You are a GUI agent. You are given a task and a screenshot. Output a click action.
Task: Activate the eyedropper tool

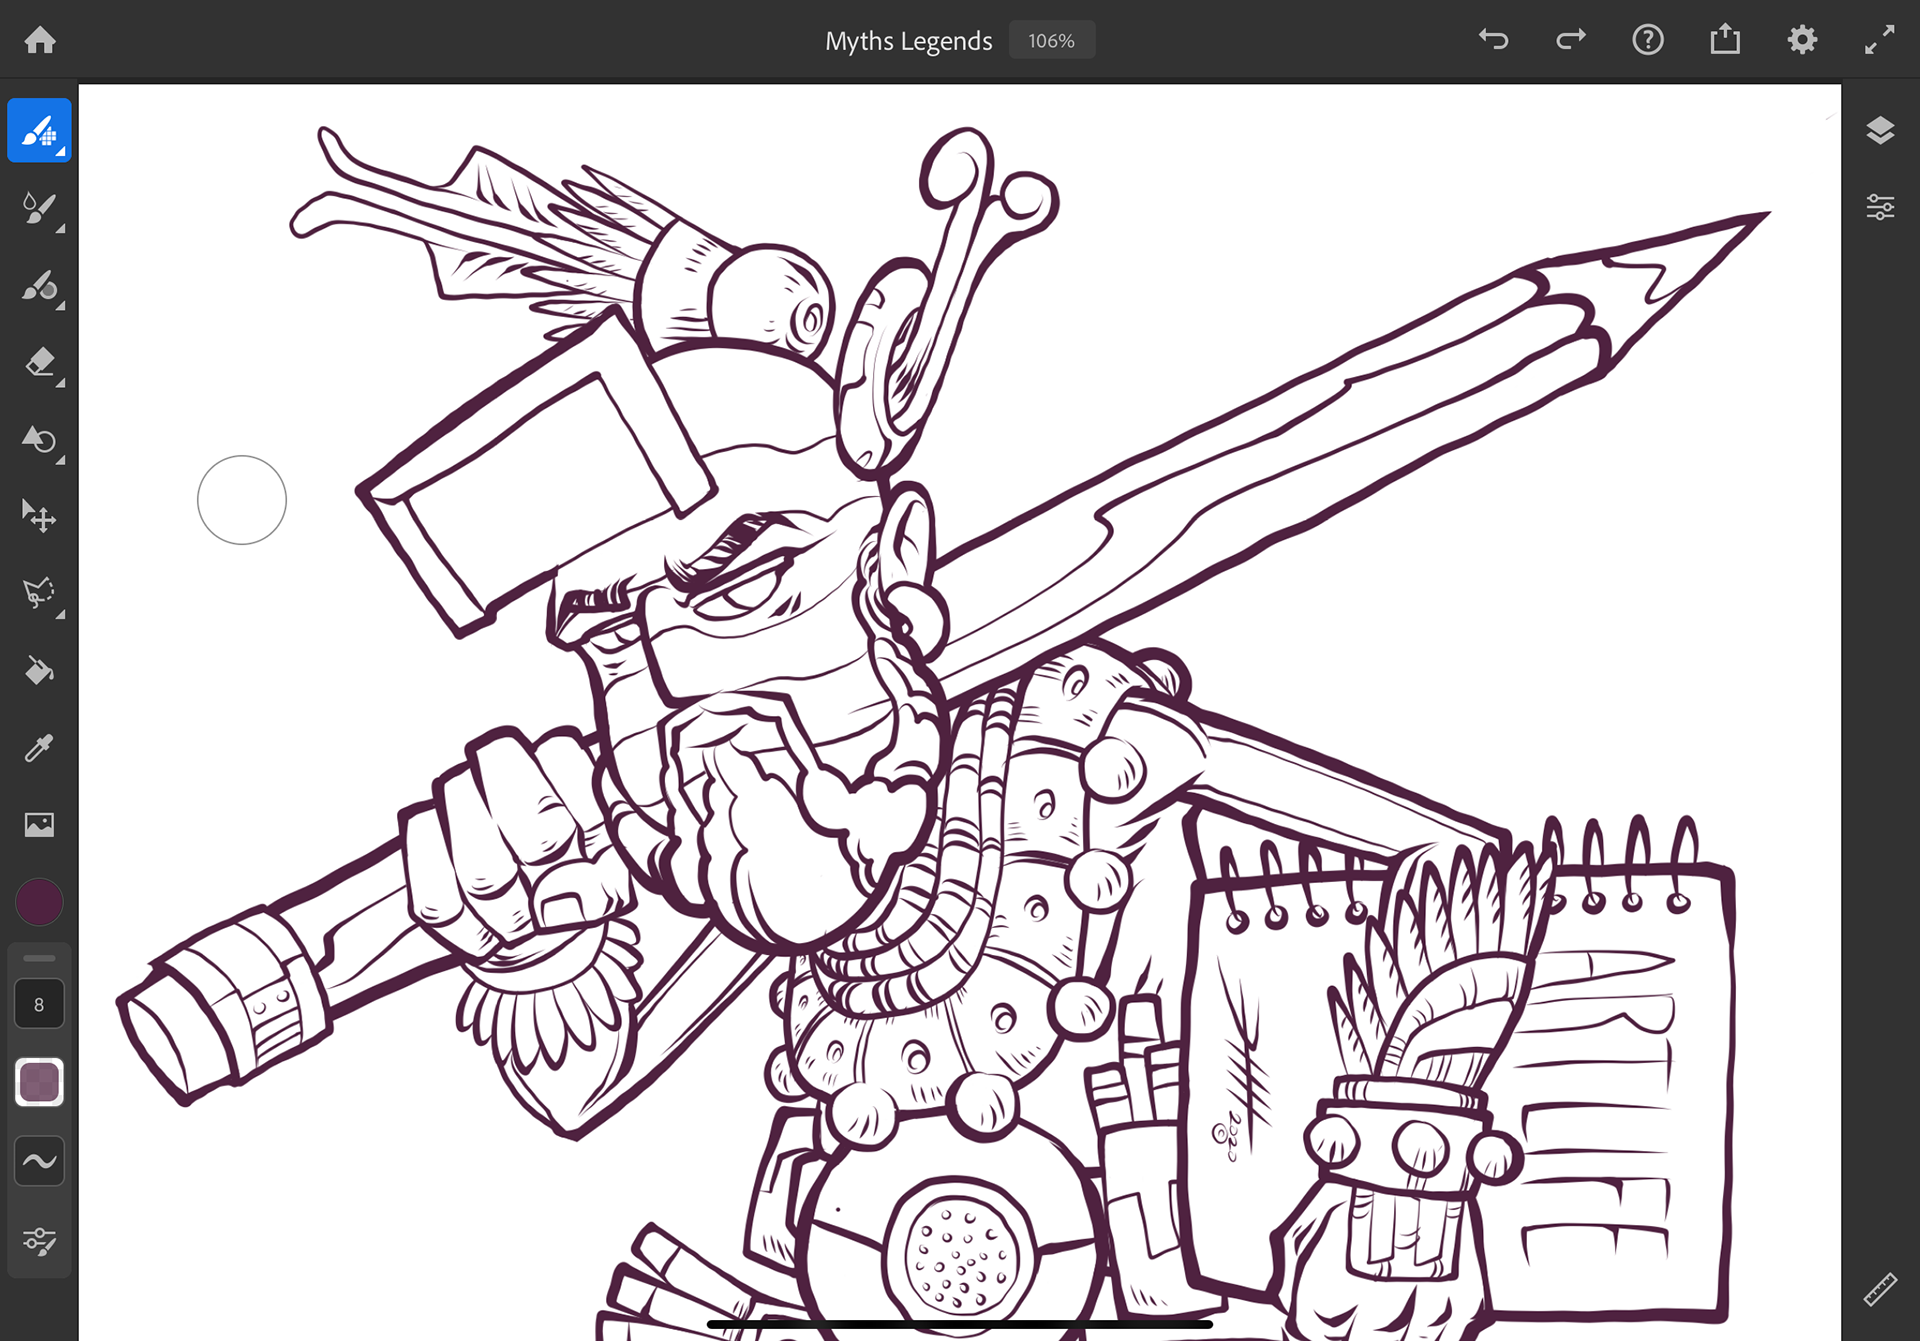coord(39,748)
